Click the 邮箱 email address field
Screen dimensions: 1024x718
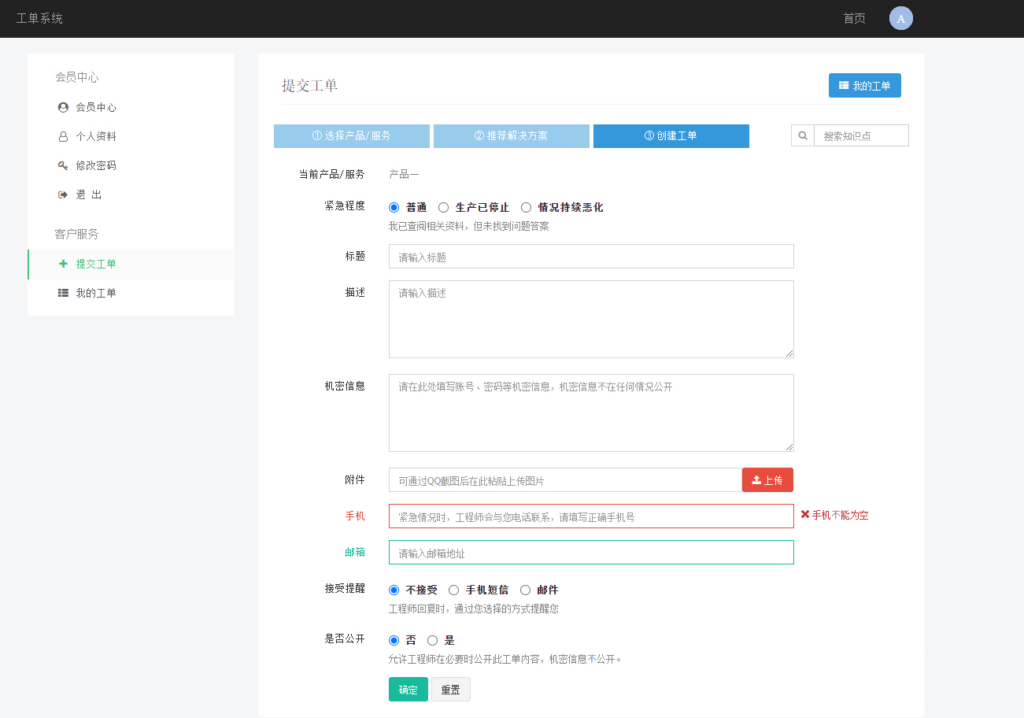[590, 552]
